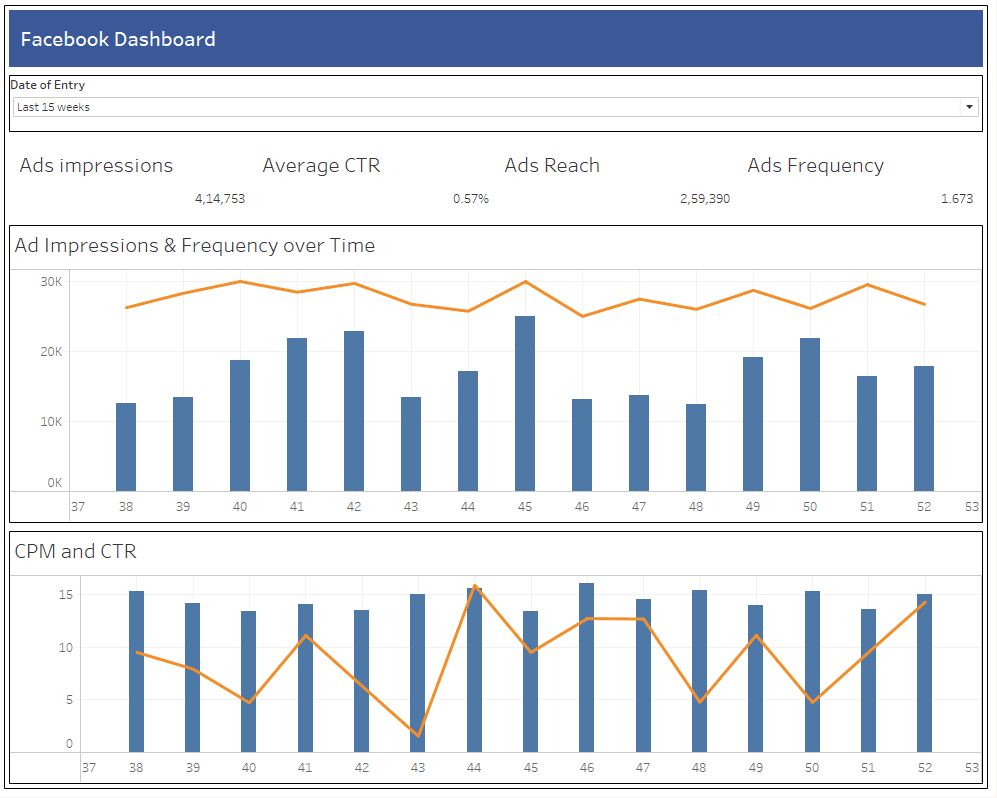Select the 4,14,753 impressions value
Screen dimensions: 997x798
pos(220,198)
